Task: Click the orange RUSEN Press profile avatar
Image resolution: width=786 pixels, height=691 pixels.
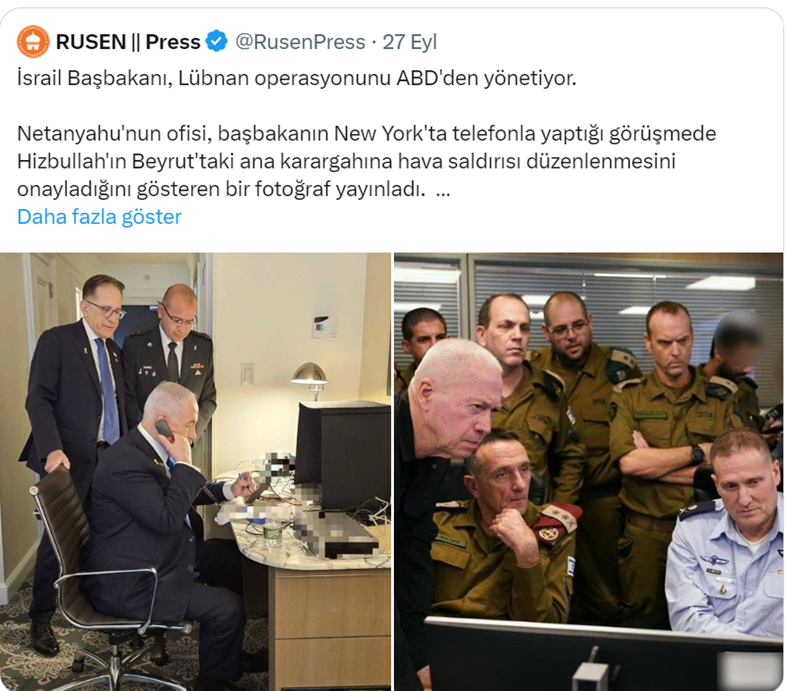Action: tap(33, 42)
